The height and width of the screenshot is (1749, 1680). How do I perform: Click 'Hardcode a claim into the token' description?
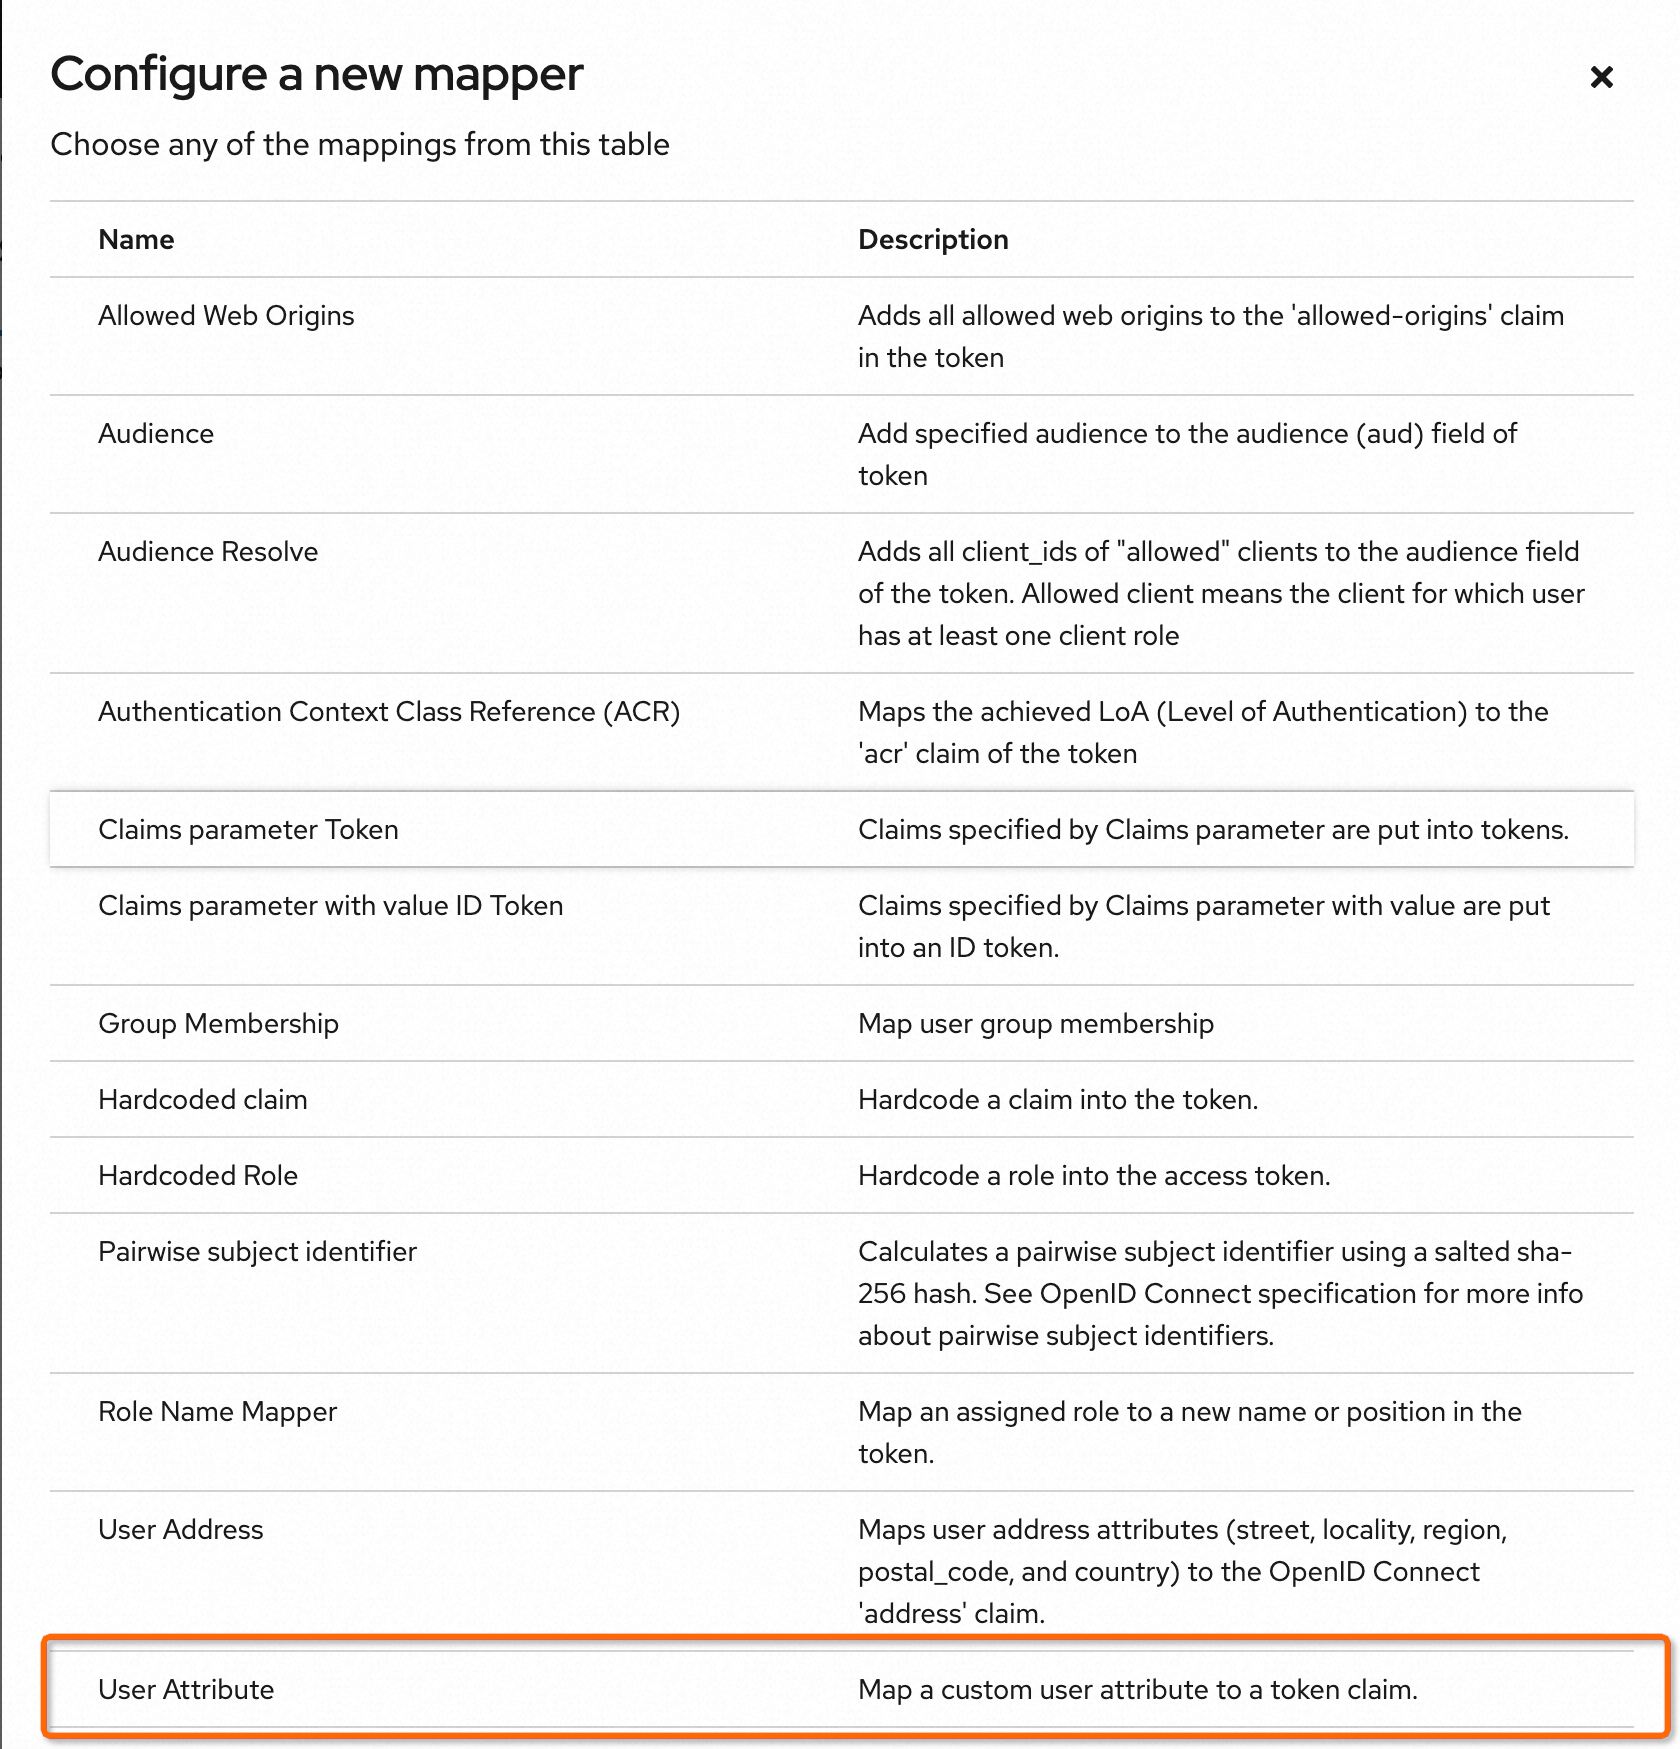[x=1057, y=1100]
